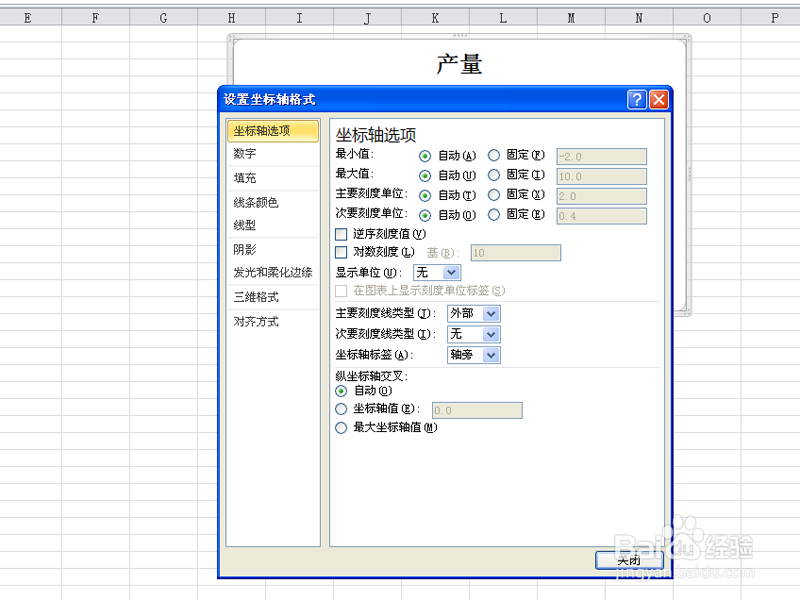
Task: Click the 关闭 button
Action: 629,560
